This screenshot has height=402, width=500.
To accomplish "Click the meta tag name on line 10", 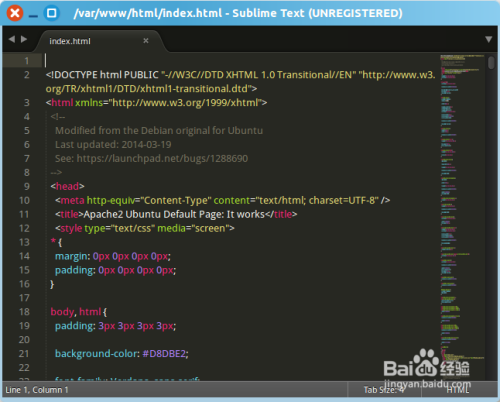I will 72,200.
